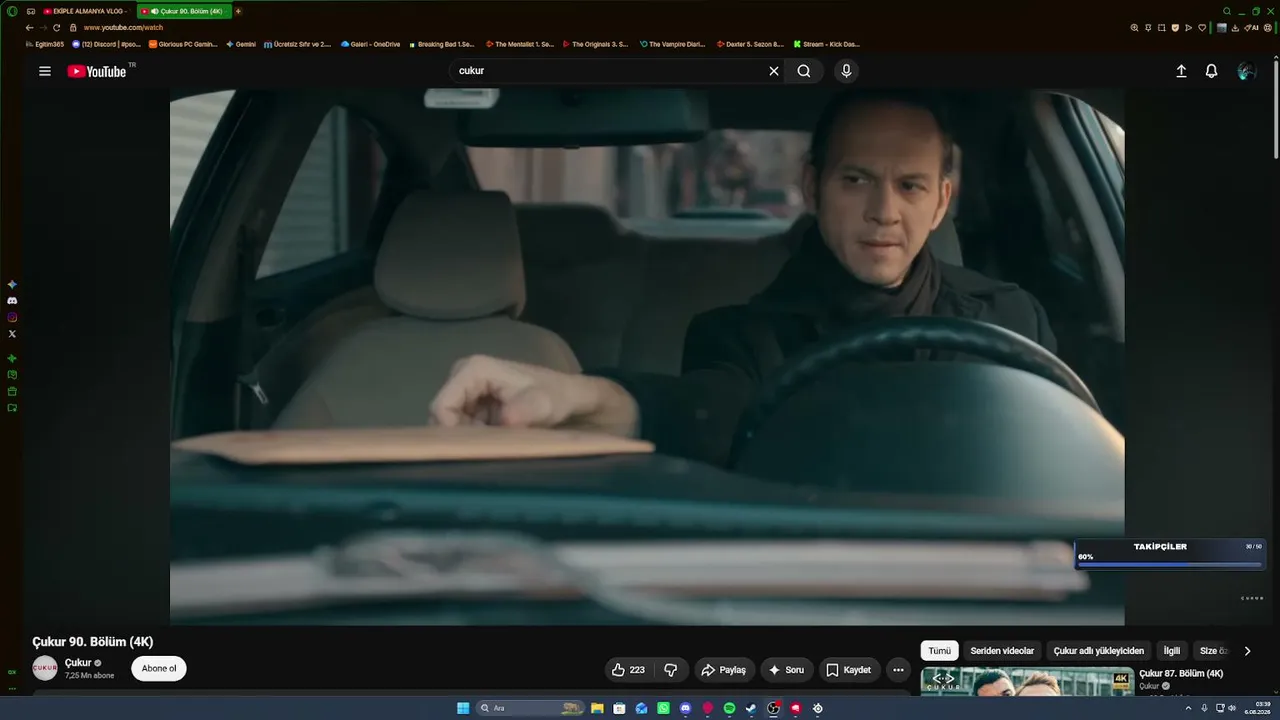Open a new browser tab with plus
This screenshot has height=720, width=1280.
pyautogui.click(x=238, y=11)
